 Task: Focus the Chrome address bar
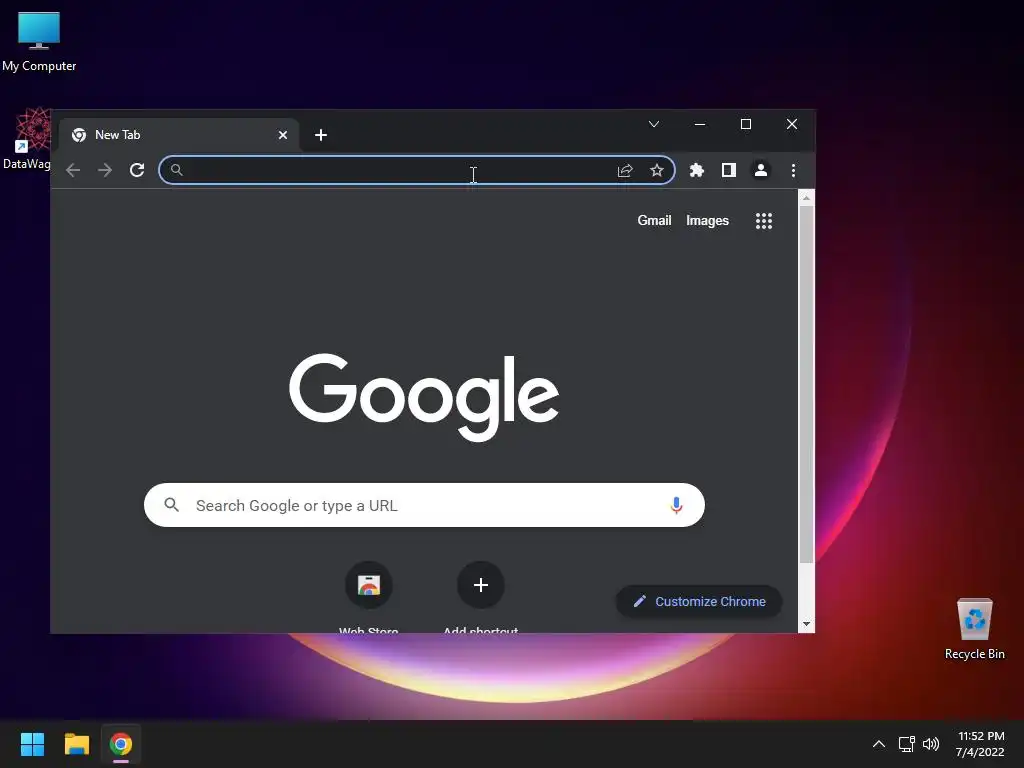(417, 170)
